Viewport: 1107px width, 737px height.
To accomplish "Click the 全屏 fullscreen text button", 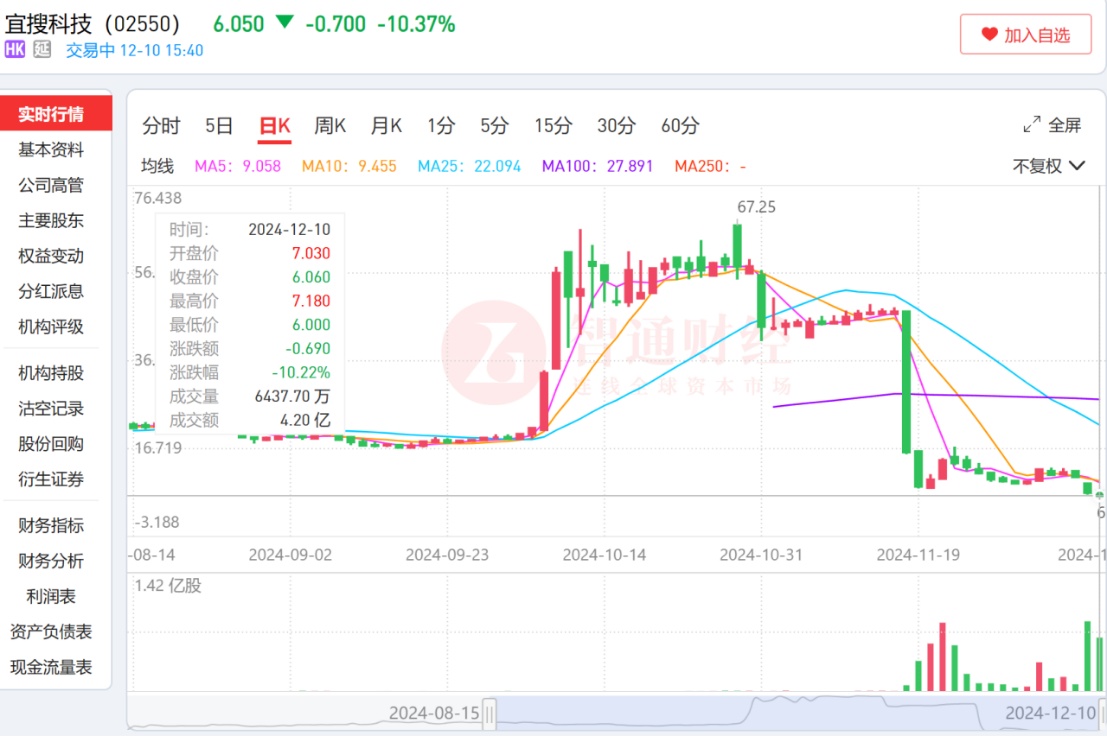I will [1064, 126].
